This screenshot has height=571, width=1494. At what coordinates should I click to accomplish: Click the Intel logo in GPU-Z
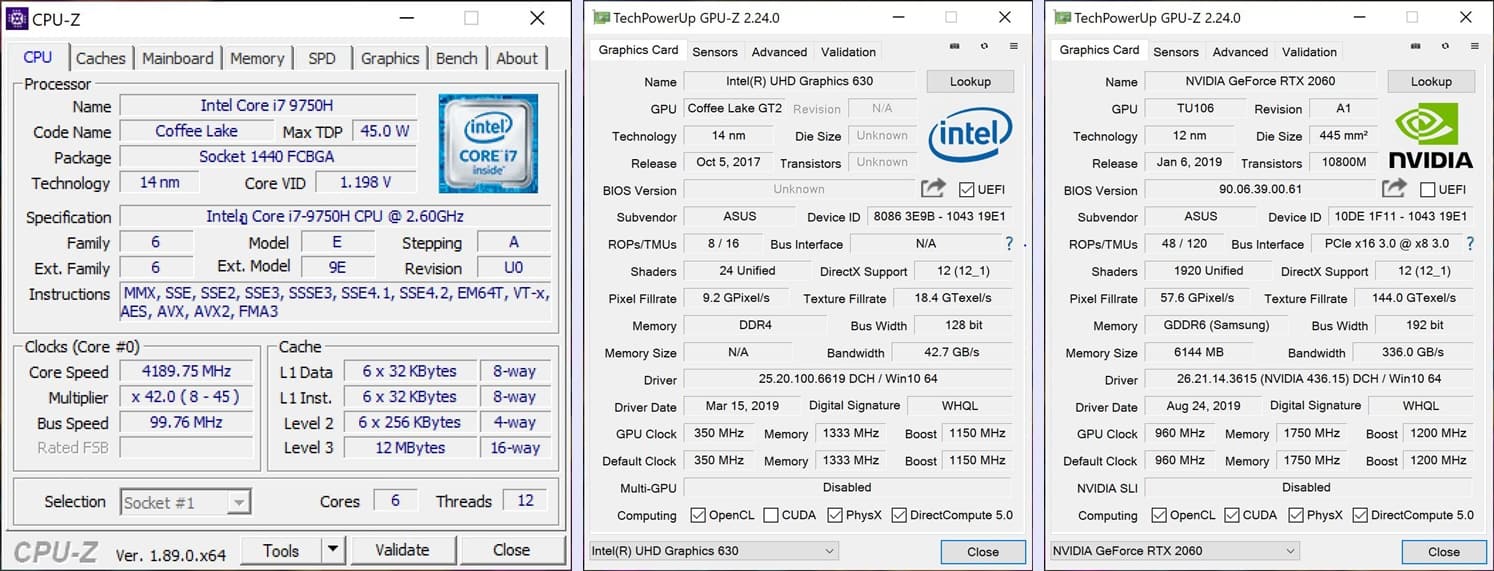[970, 134]
